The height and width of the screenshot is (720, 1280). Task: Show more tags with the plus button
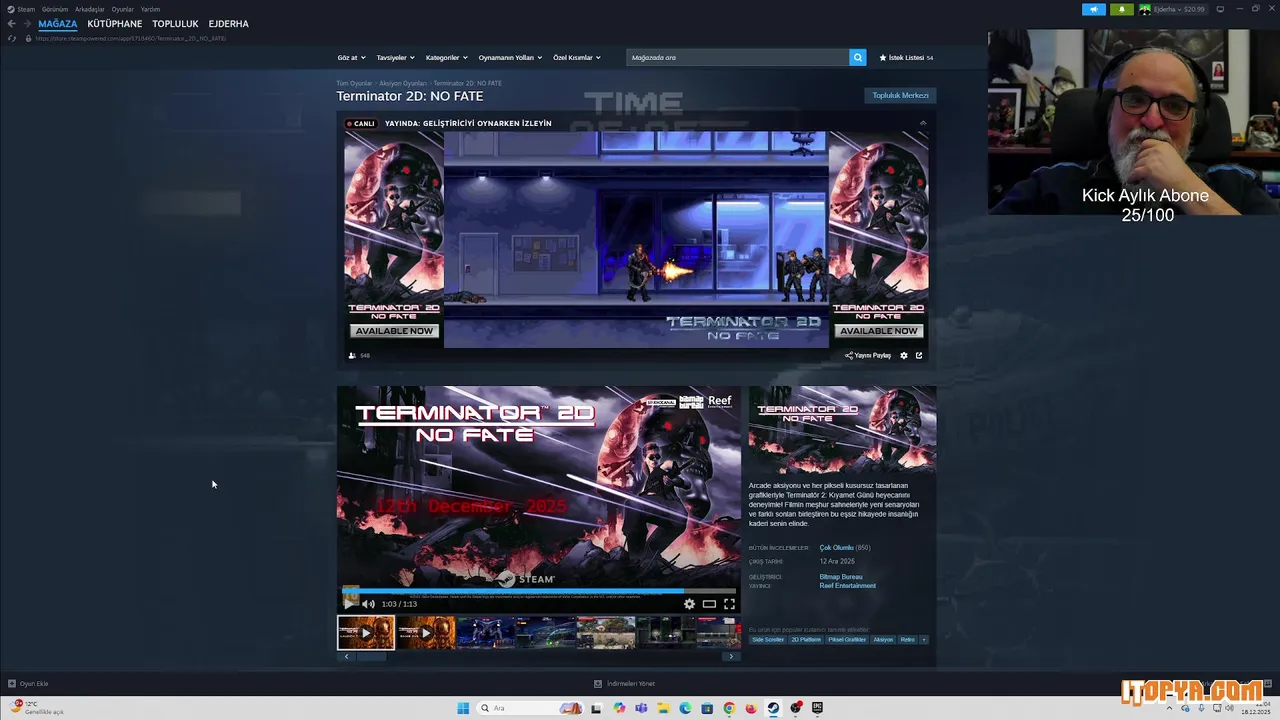coord(924,640)
